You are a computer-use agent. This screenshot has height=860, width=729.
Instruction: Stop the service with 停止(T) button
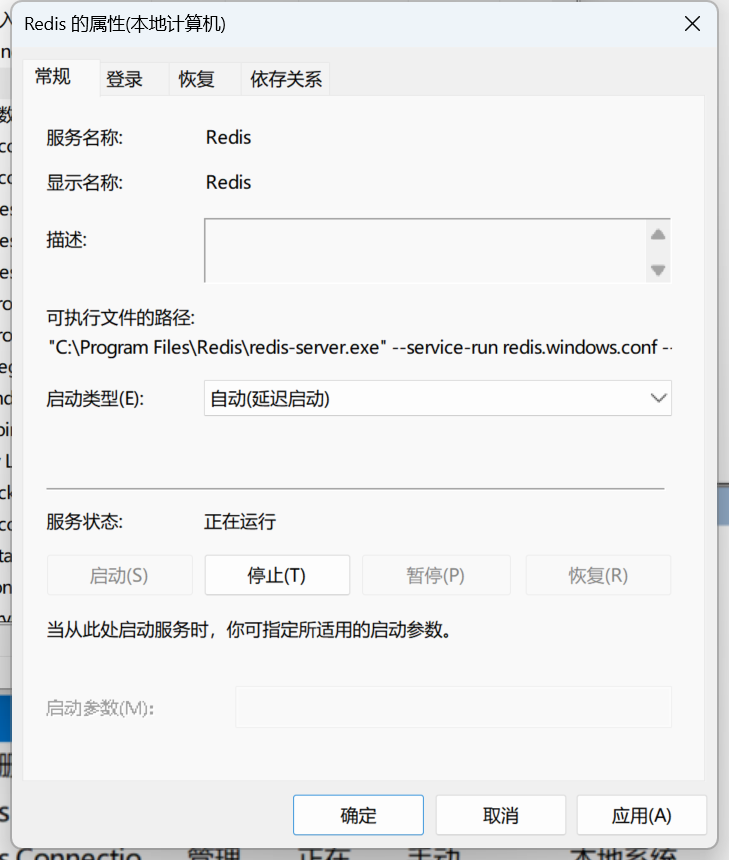click(277, 575)
